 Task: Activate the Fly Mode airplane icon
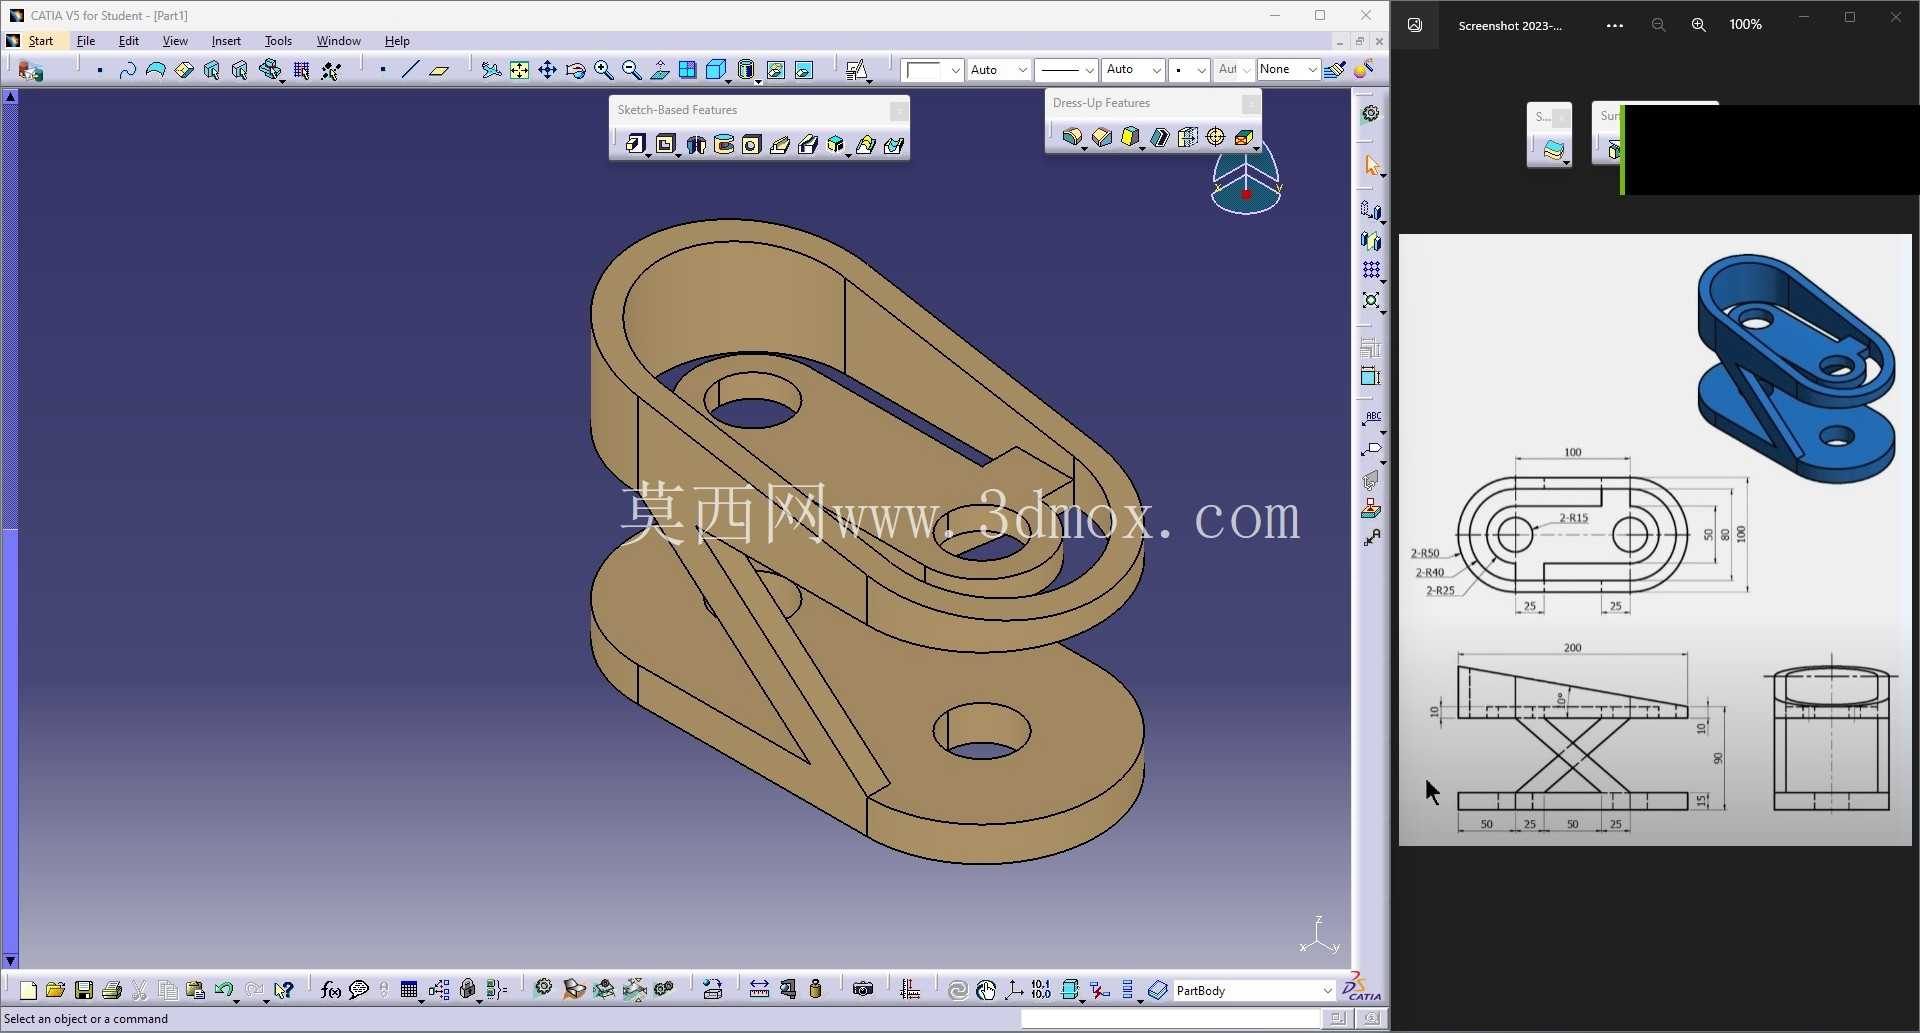[x=491, y=70]
